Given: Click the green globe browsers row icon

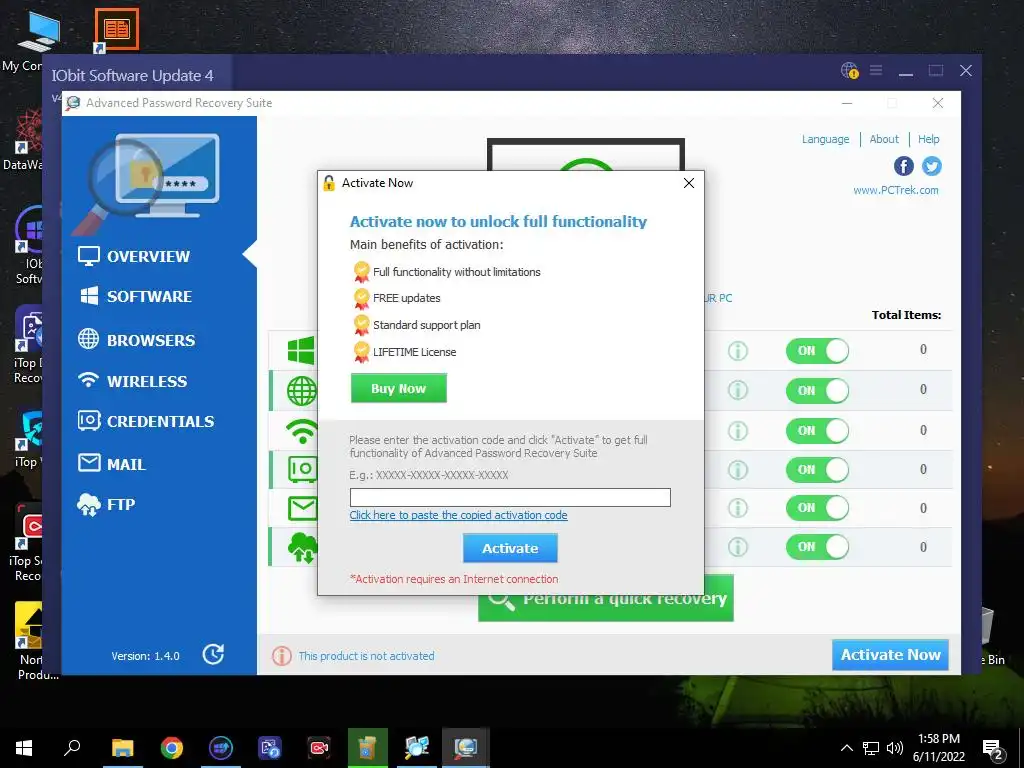Looking at the screenshot, I should [302, 391].
